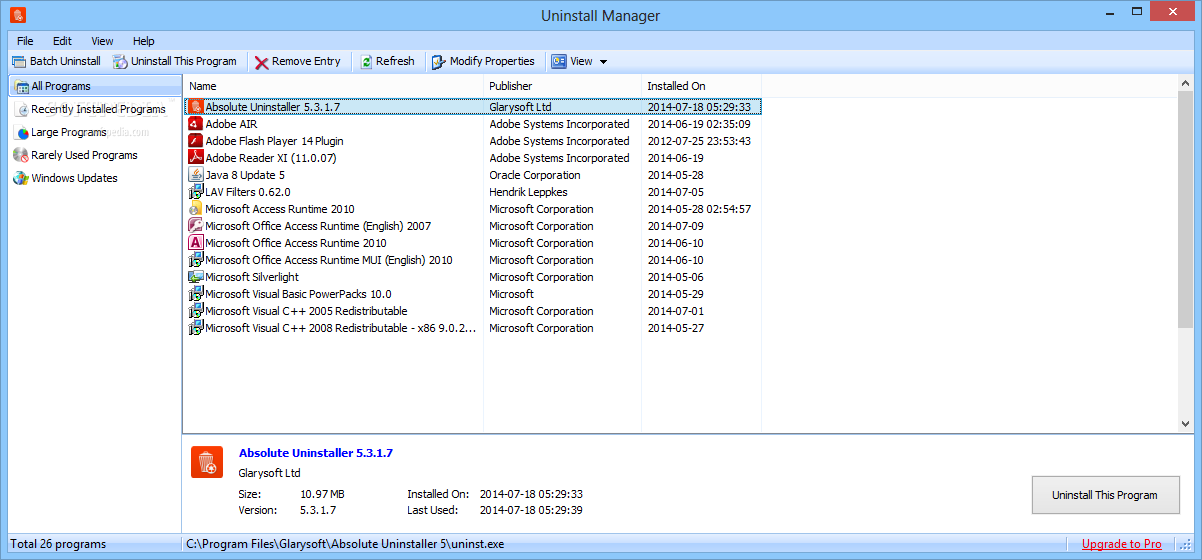The width and height of the screenshot is (1202, 560).
Task: Click the Refresh toolbar label
Action: pyautogui.click(x=395, y=62)
